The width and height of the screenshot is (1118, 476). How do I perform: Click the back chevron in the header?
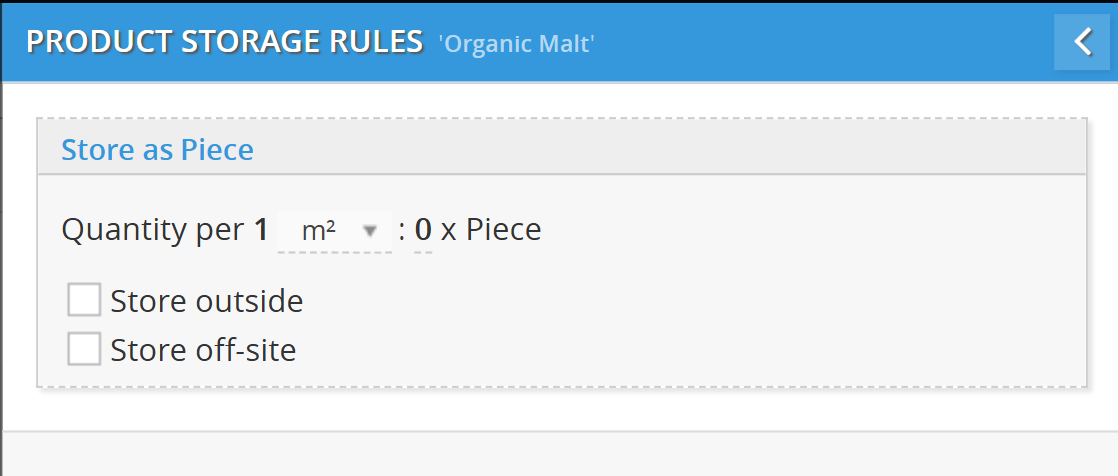point(1082,42)
